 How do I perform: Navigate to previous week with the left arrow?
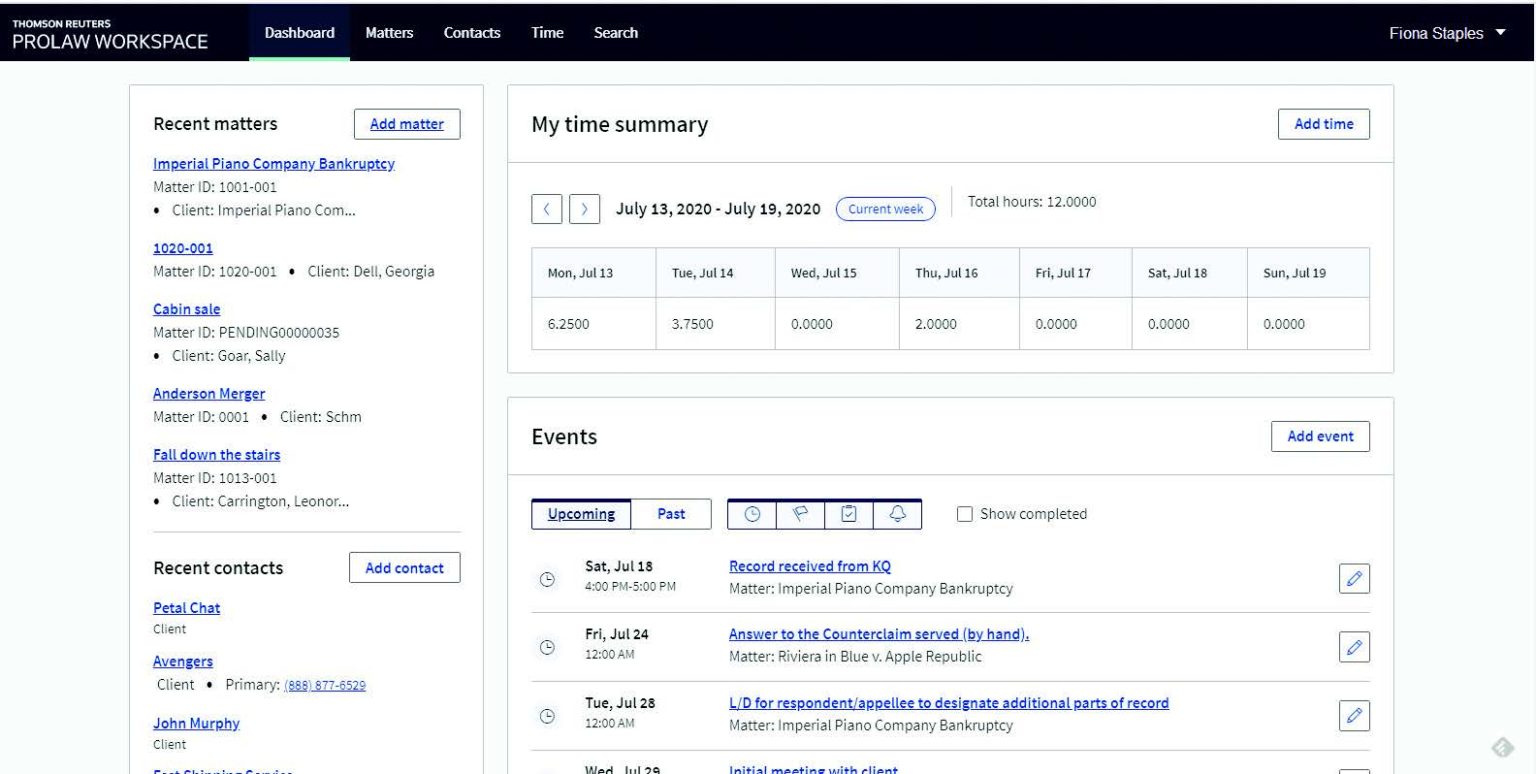point(548,209)
